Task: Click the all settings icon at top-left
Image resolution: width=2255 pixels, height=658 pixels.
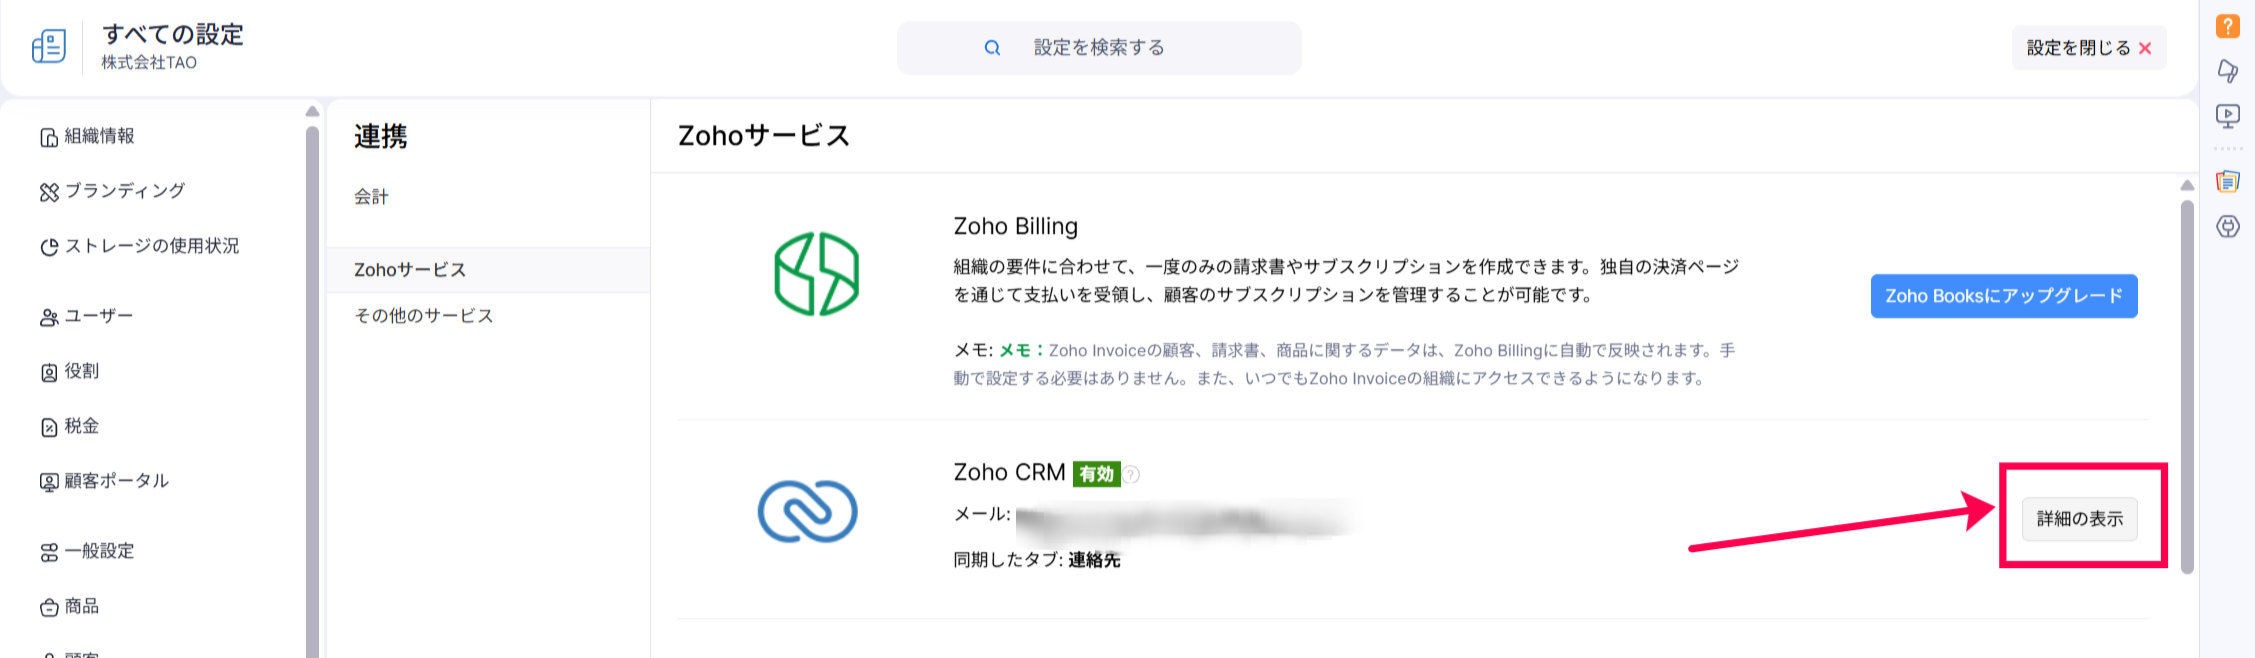Action: (x=49, y=46)
